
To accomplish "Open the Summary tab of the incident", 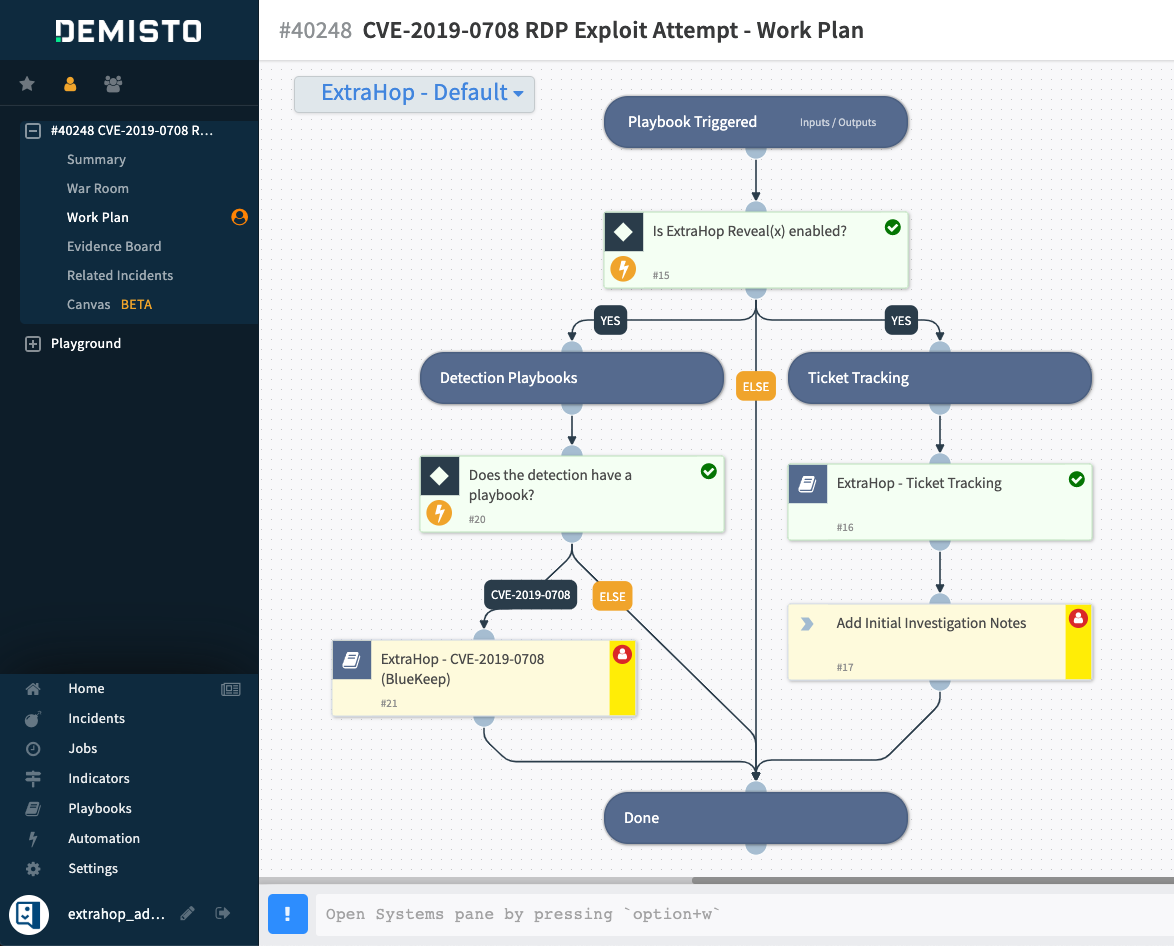I will click(96, 160).
